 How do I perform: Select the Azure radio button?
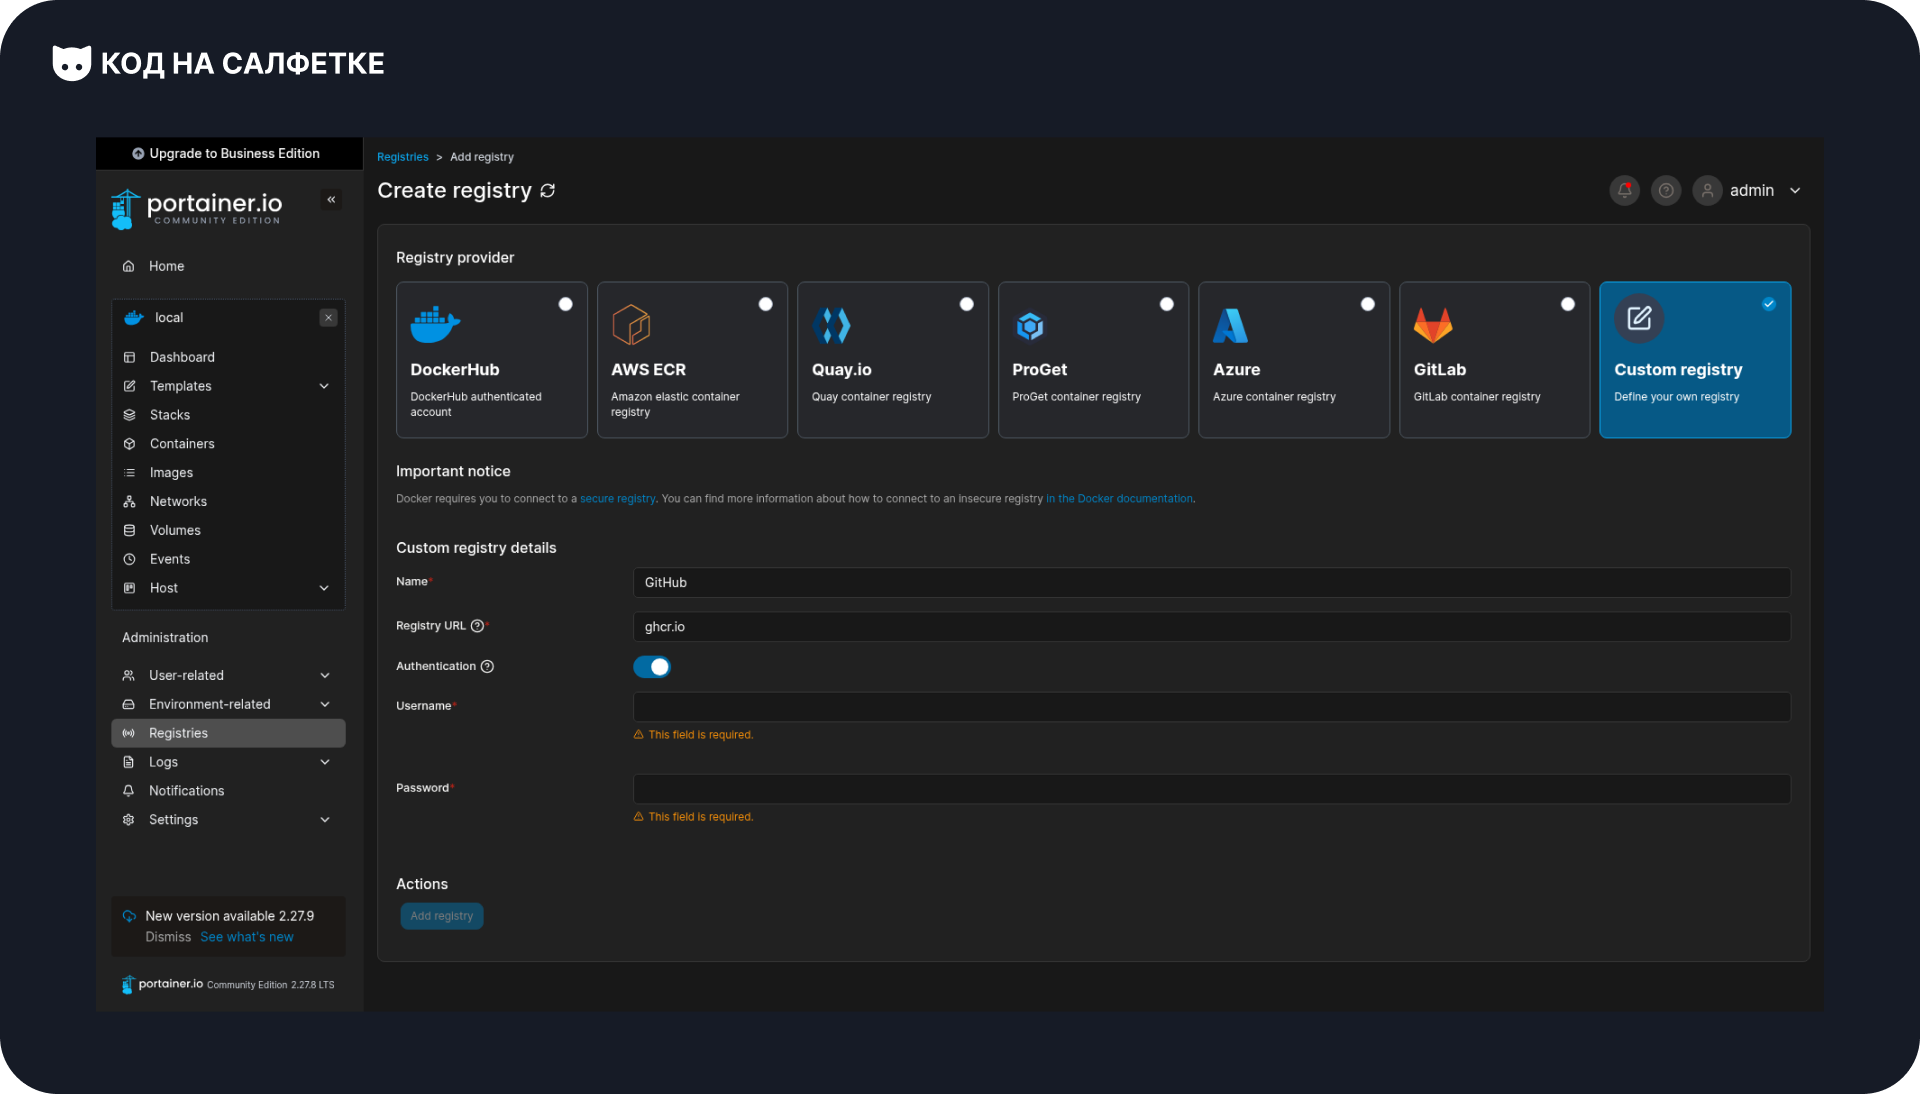tap(1367, 304)
